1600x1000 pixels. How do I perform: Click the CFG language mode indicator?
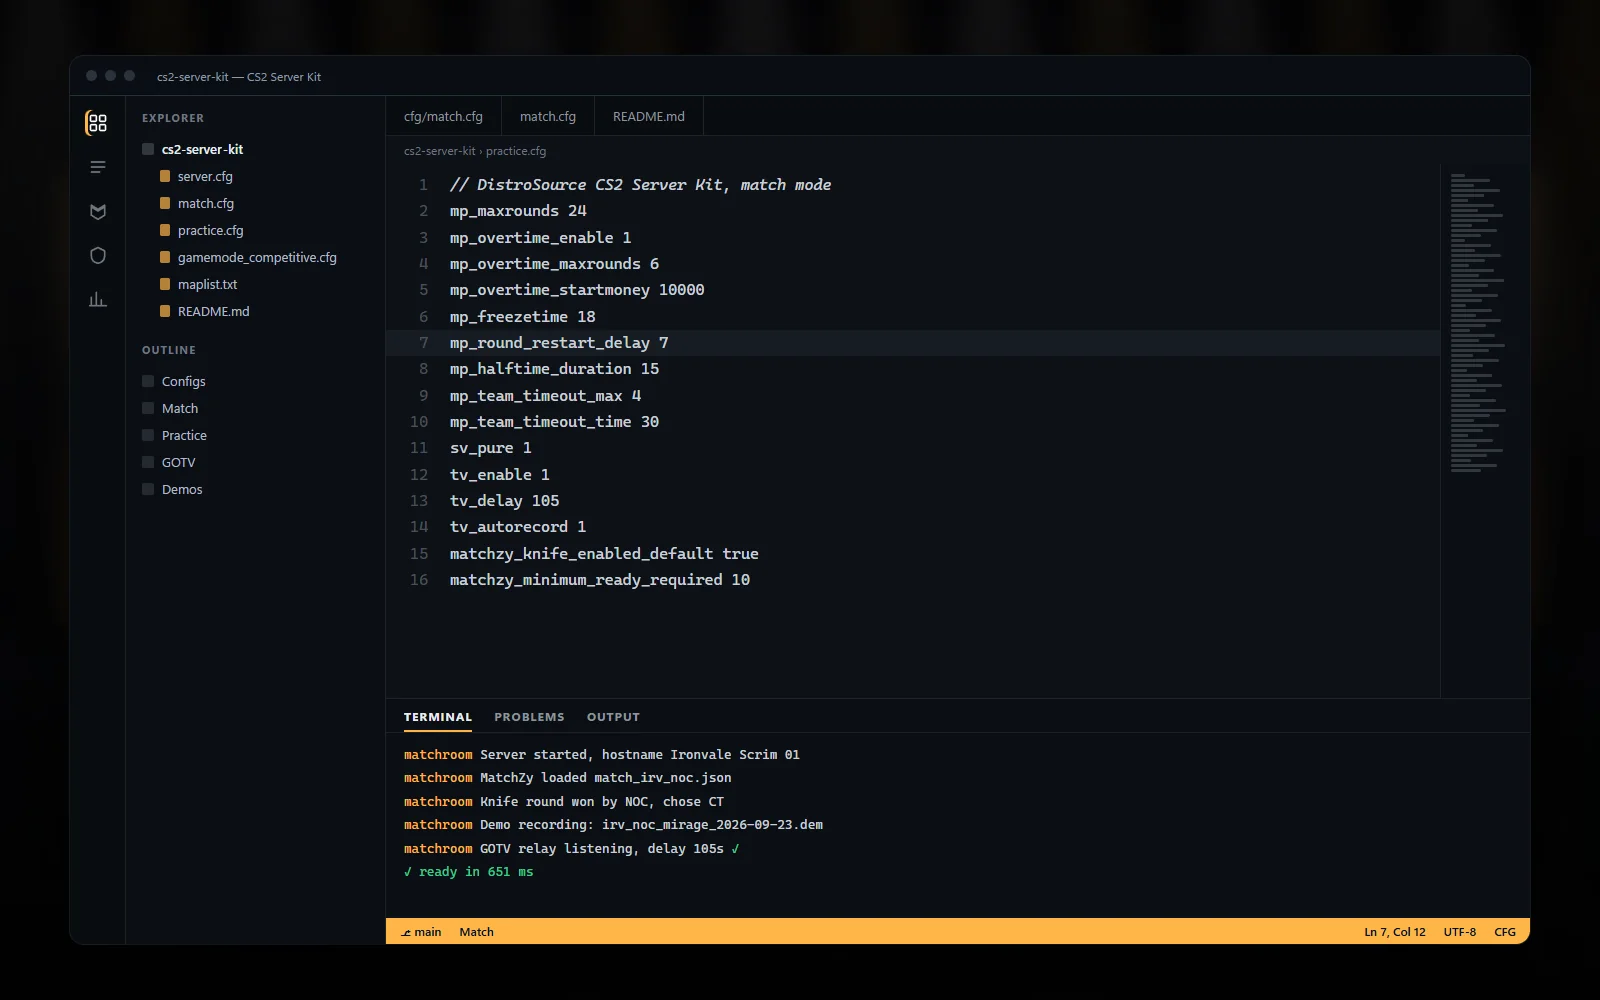pyautogui.click(x=1505, y=932)
